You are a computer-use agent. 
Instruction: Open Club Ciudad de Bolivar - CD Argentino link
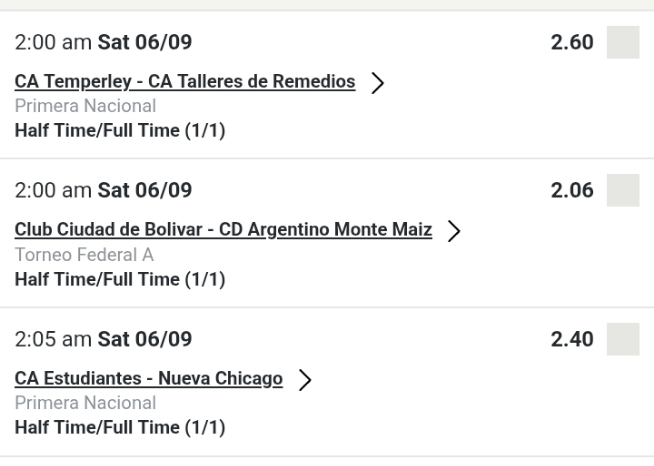coord(223,230)
